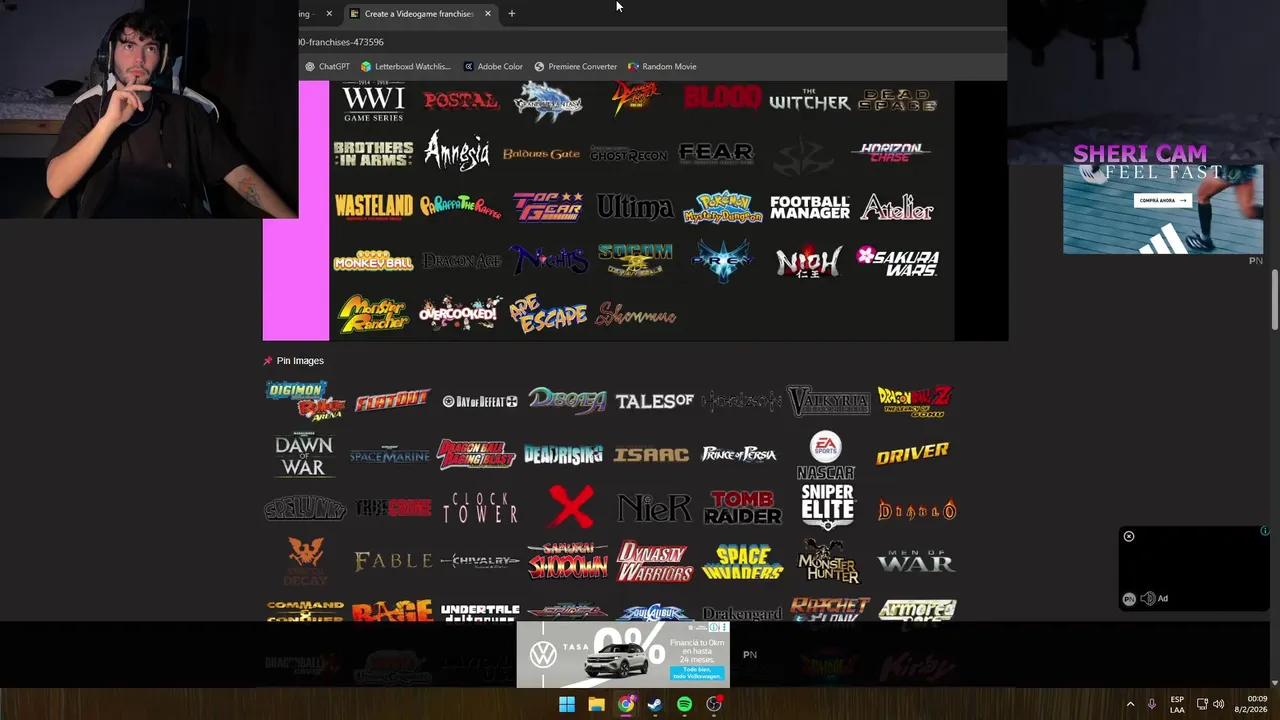Select the Amnesia logo
This screenshot has height=720, width=1280.
point(457,152)
